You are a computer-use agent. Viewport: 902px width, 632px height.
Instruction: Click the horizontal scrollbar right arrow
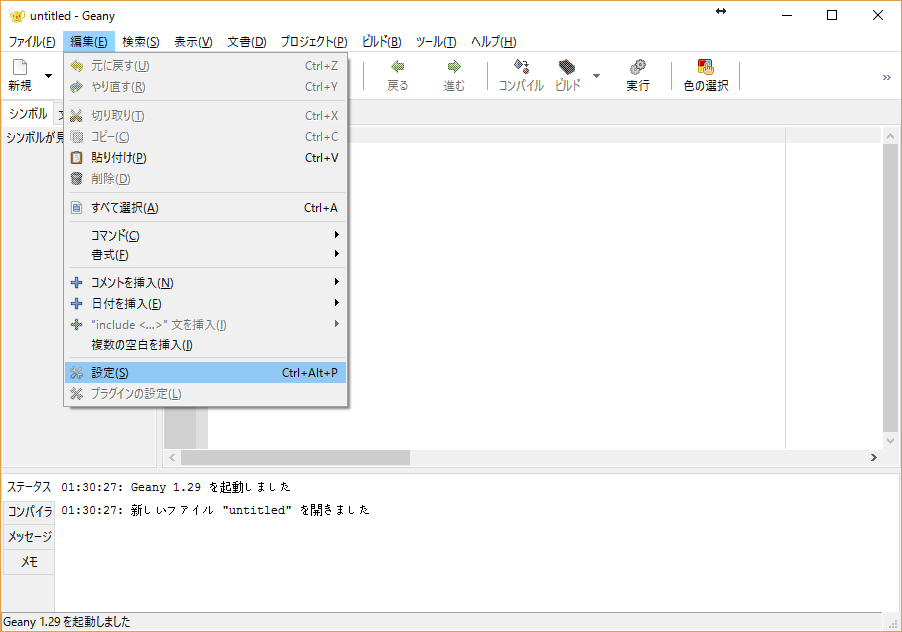coord(874,458)
